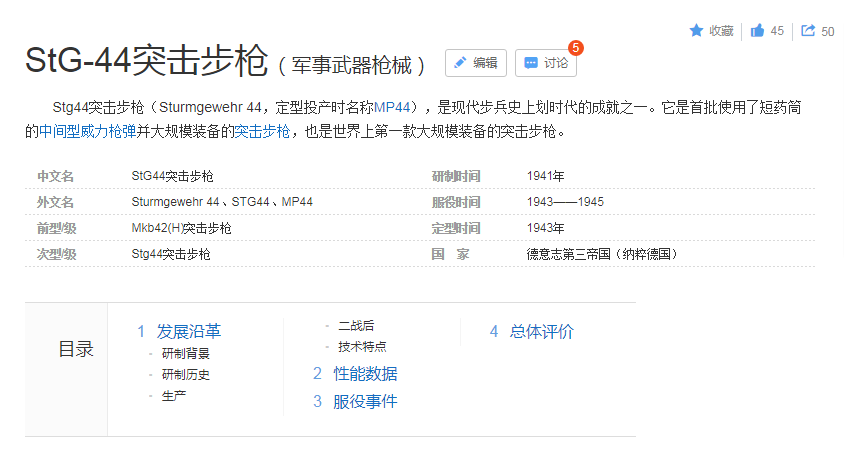Click the 定型时间 field label
The width and height of the screenshot is (844, 459).
tap(456, 228)
